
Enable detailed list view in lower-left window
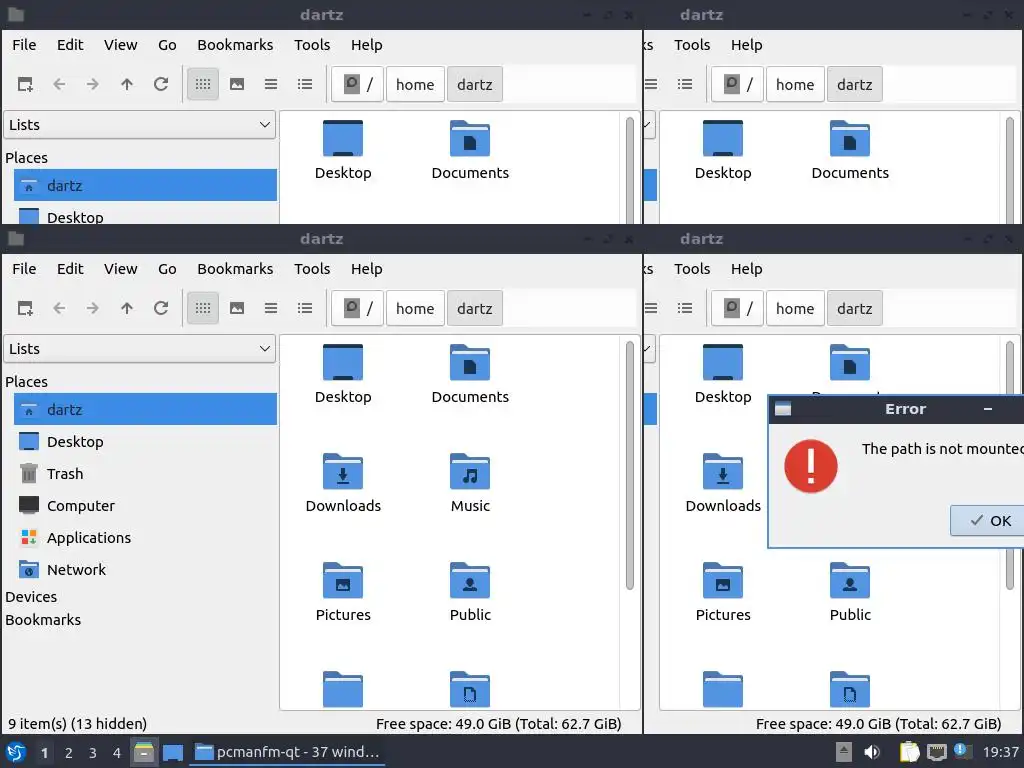pyautogui.click(x=305, y=308)
